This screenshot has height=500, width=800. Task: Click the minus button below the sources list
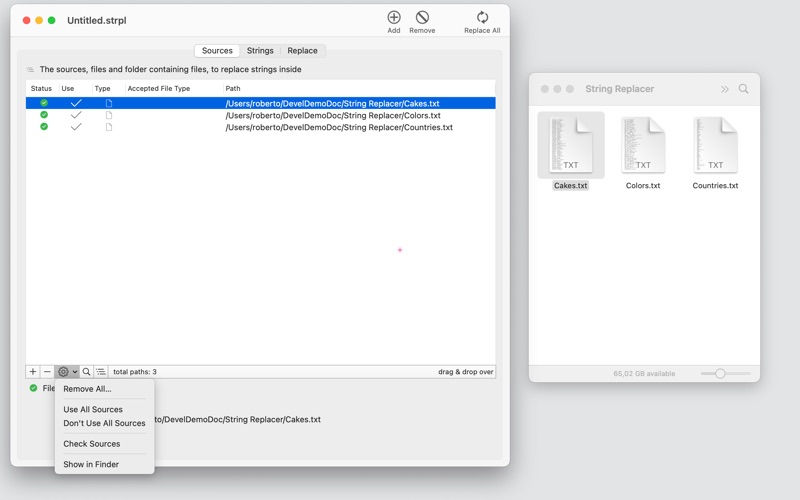pos(47,371)
